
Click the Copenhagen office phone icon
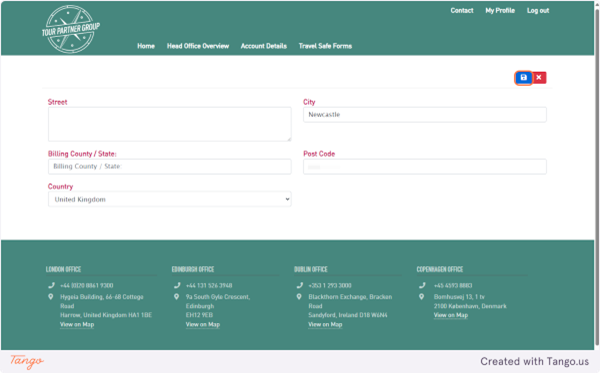click(422, 285)
